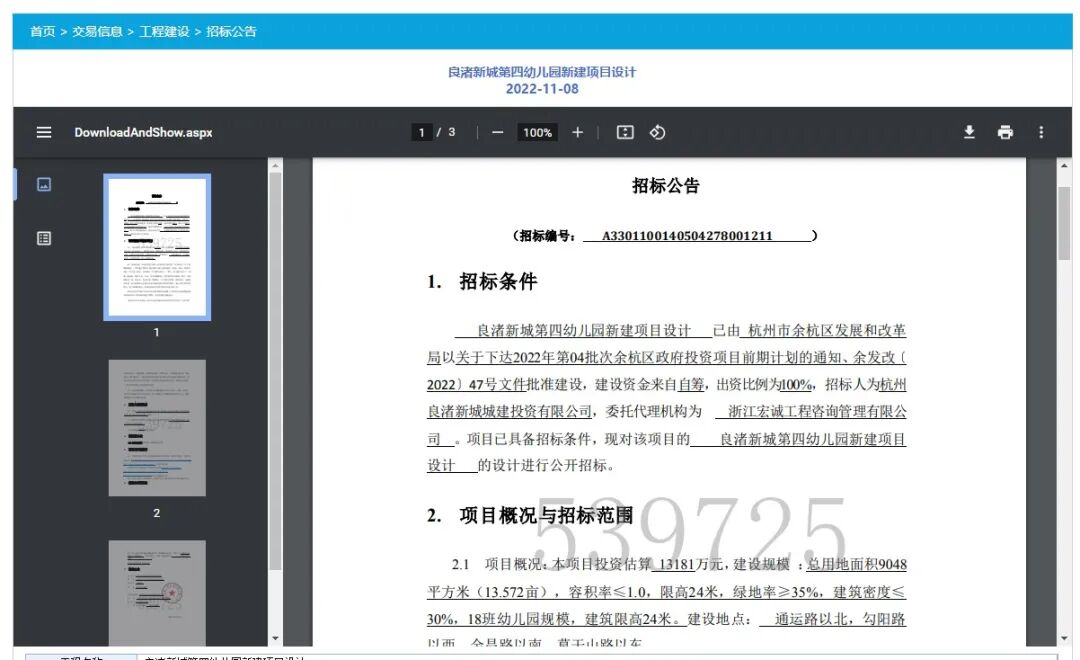Click bid number A3301100140504278001211

pyautogui.click(x=687, y=236)
